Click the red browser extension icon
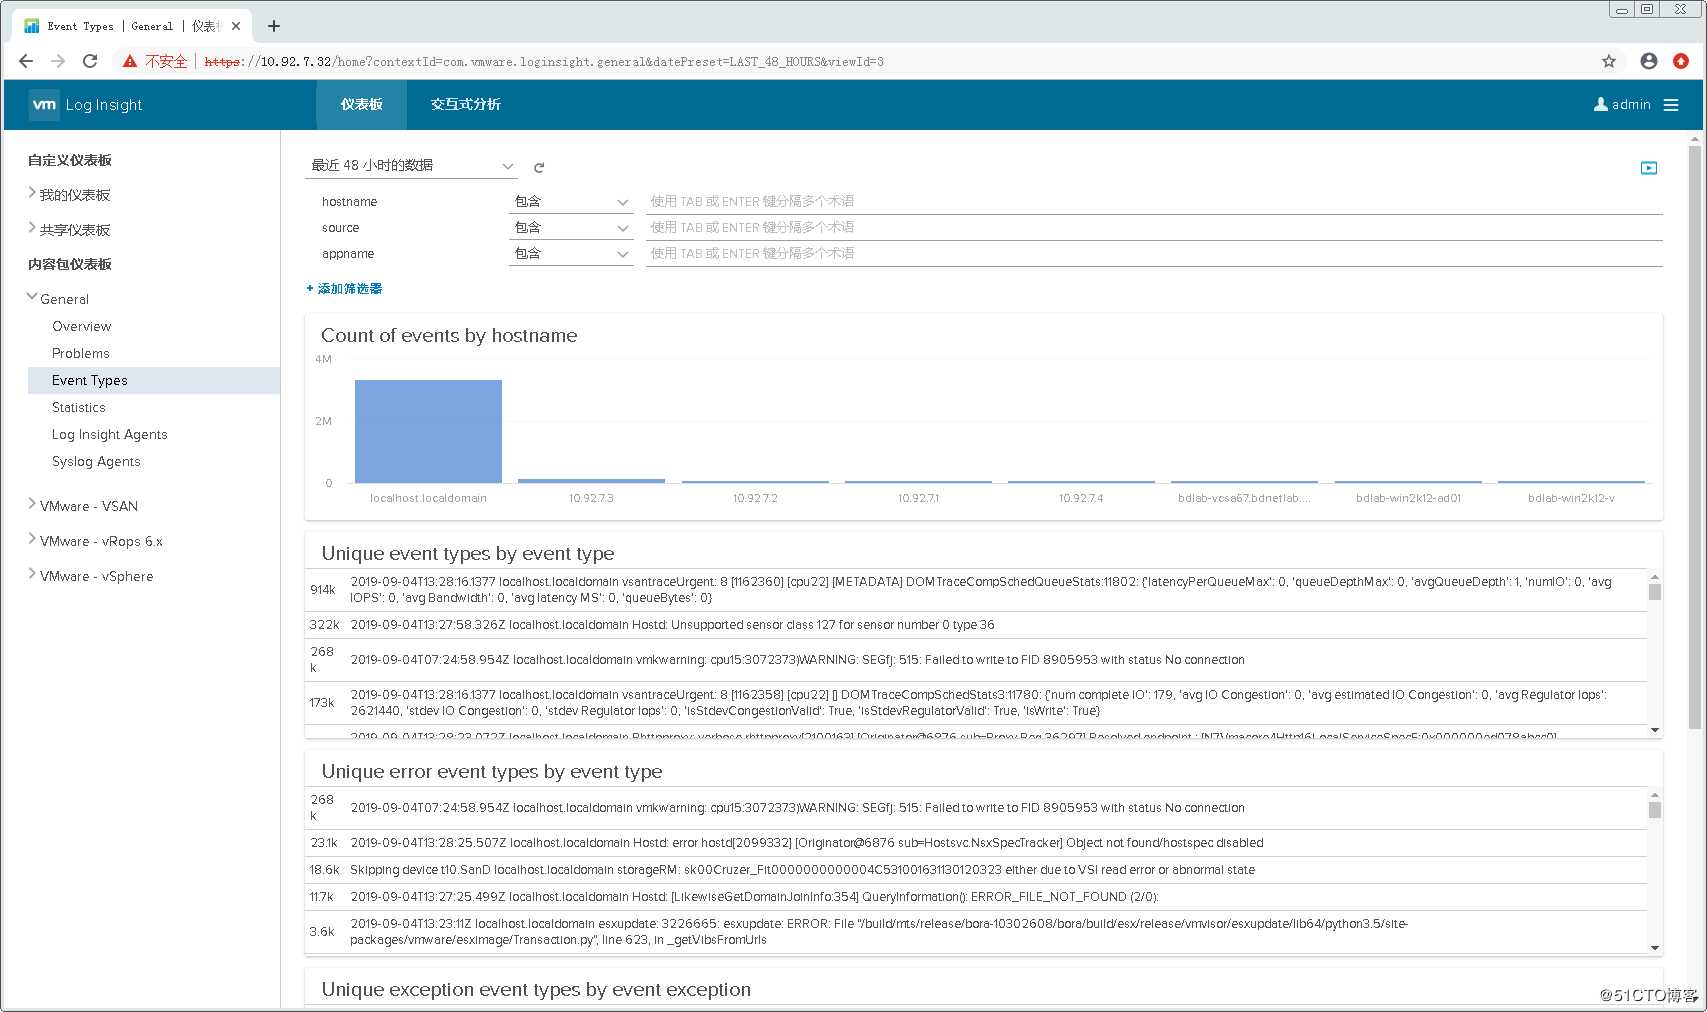Viewport: 1707px width, 1012px height. pyautogui.click(x=1681, y=61)
